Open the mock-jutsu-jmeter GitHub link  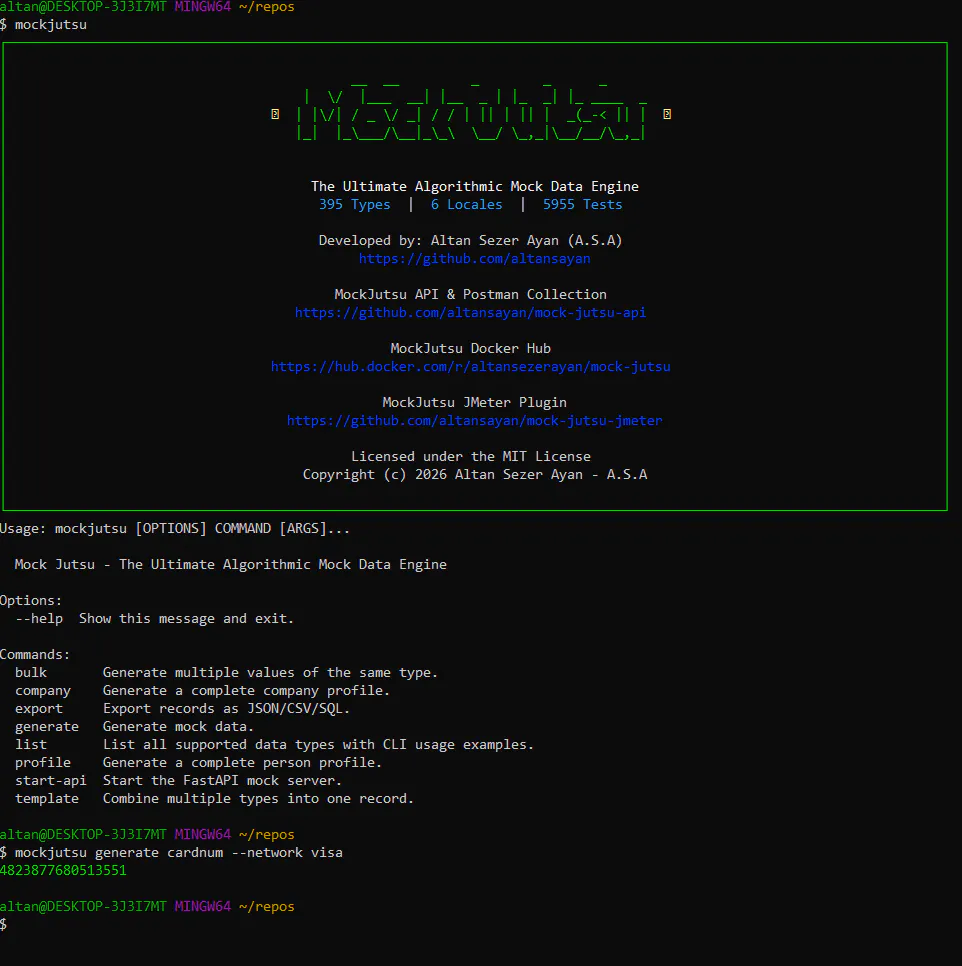coord(474,421)
